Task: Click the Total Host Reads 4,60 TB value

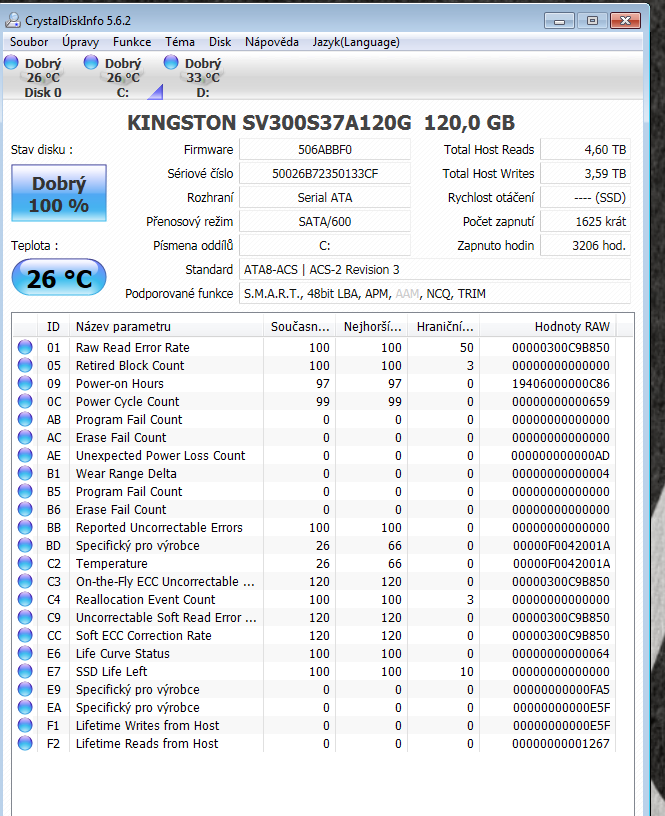Action: [x=585, y=149]
